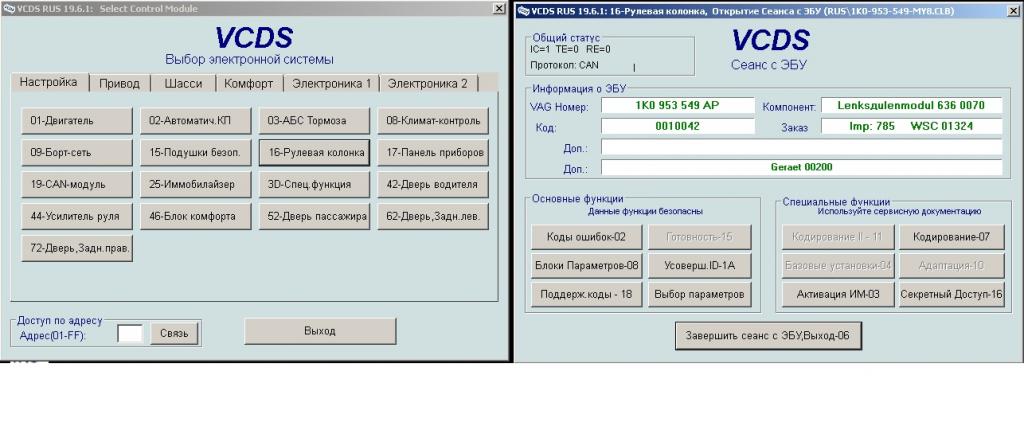
Task: Open Блоки Параметров-08
Action: [x=586, y=265]
